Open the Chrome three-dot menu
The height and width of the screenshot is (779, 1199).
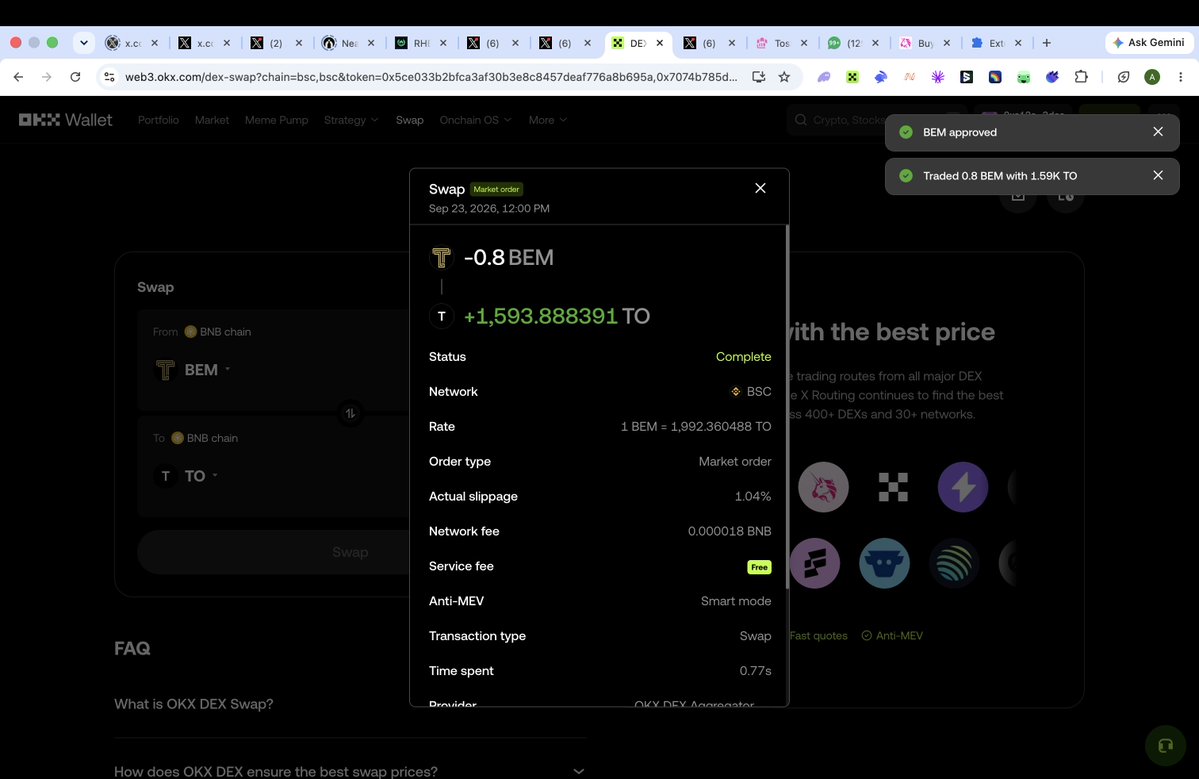click(1181, 76)
